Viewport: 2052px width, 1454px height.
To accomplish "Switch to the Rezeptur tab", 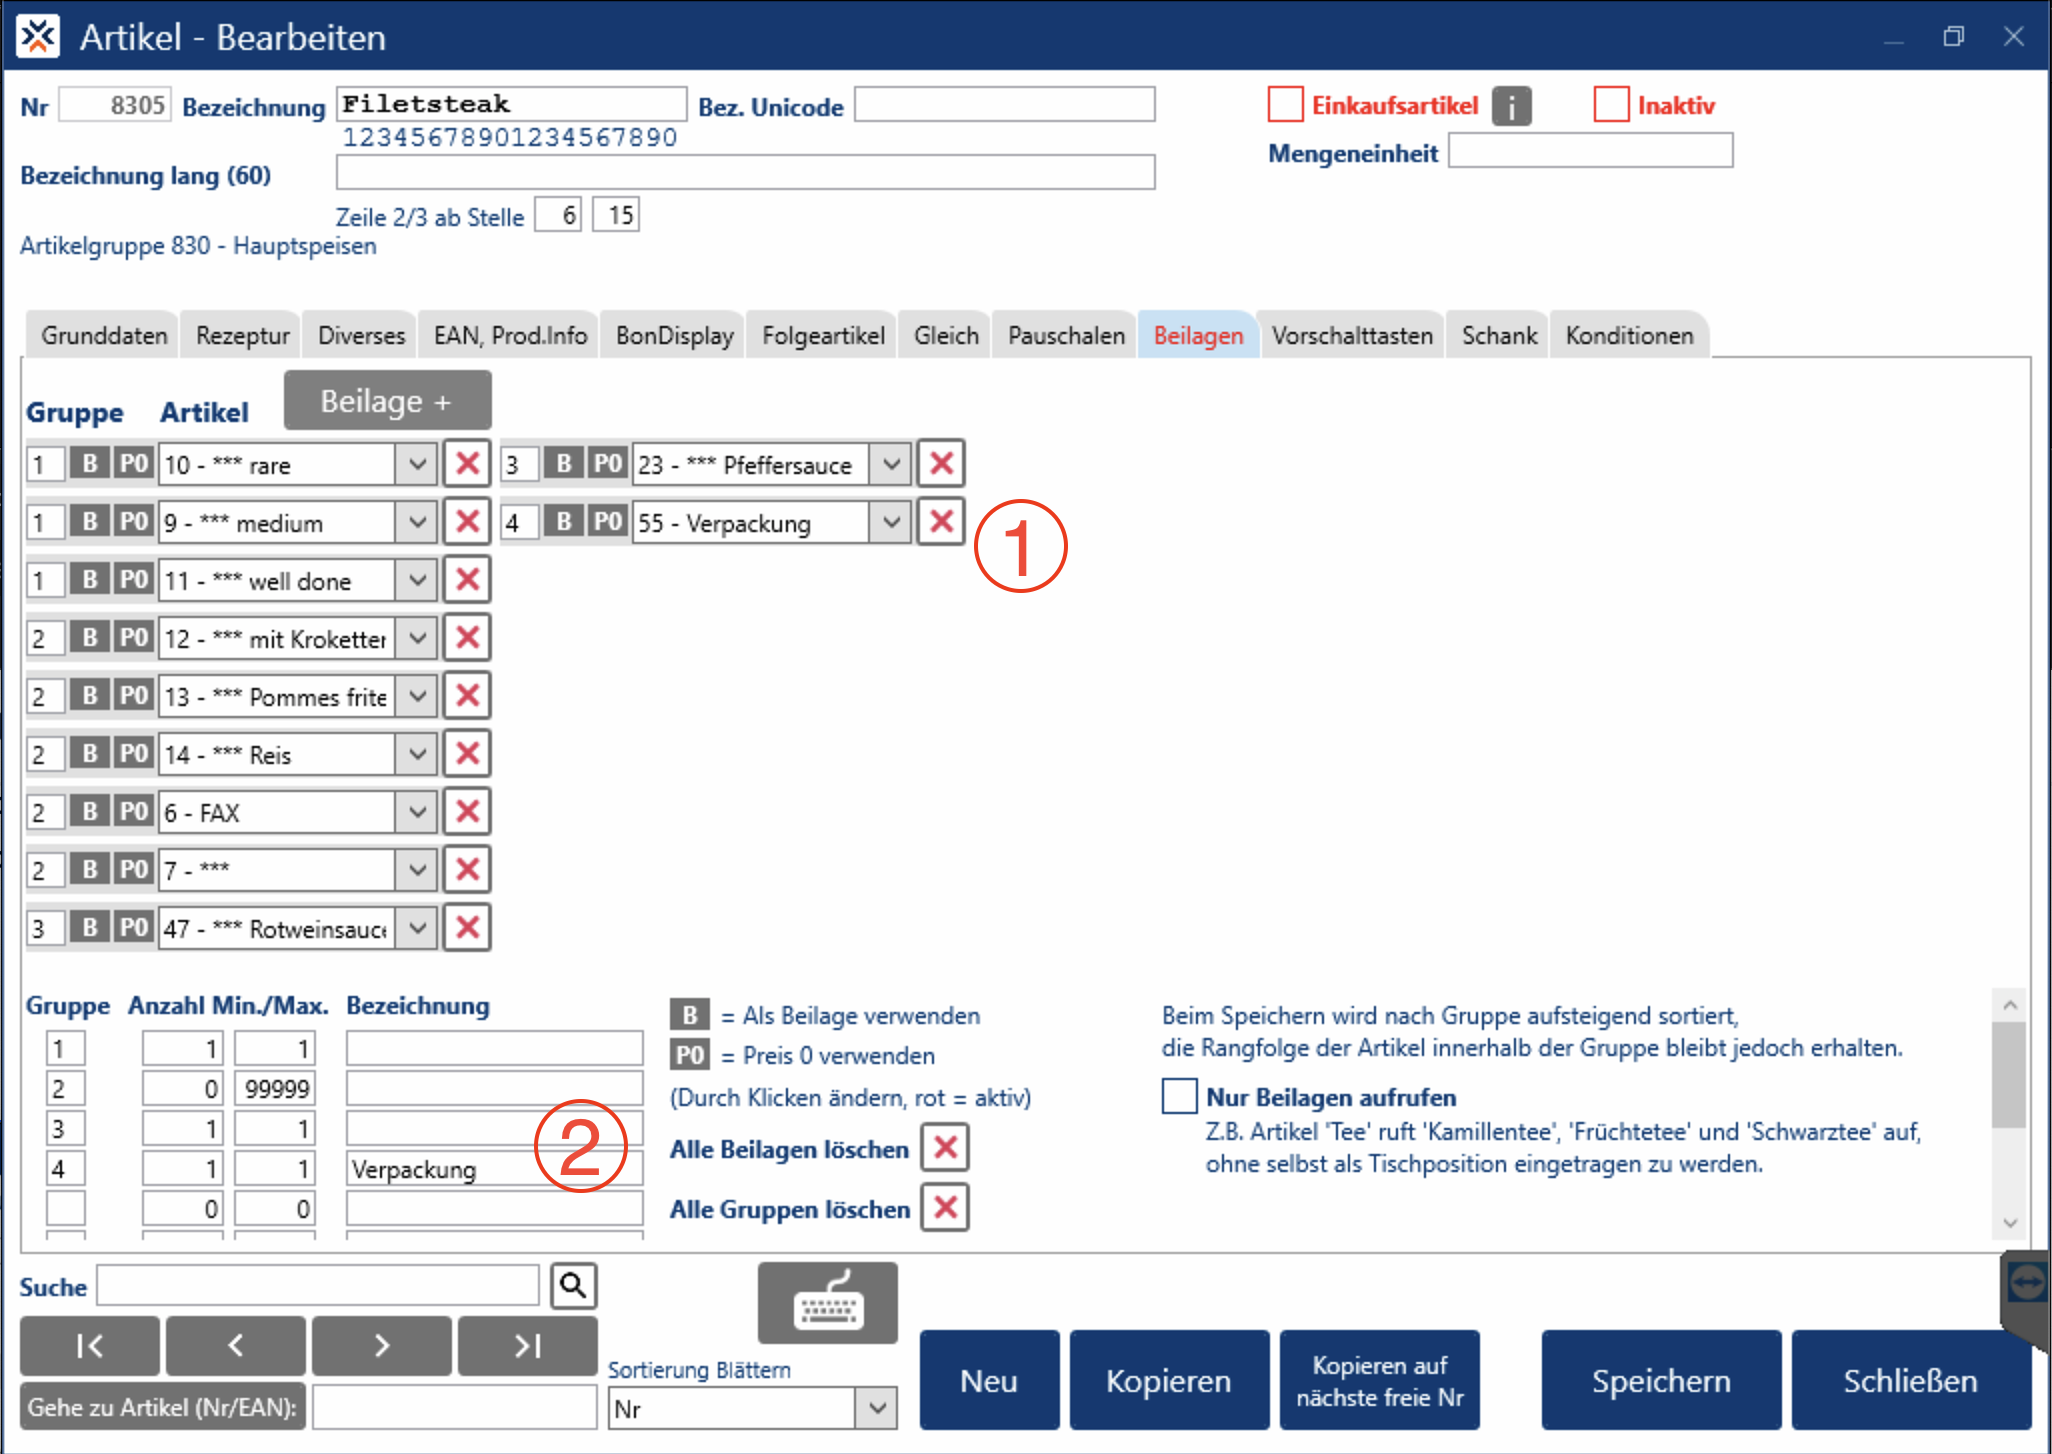I will [239, 334].
